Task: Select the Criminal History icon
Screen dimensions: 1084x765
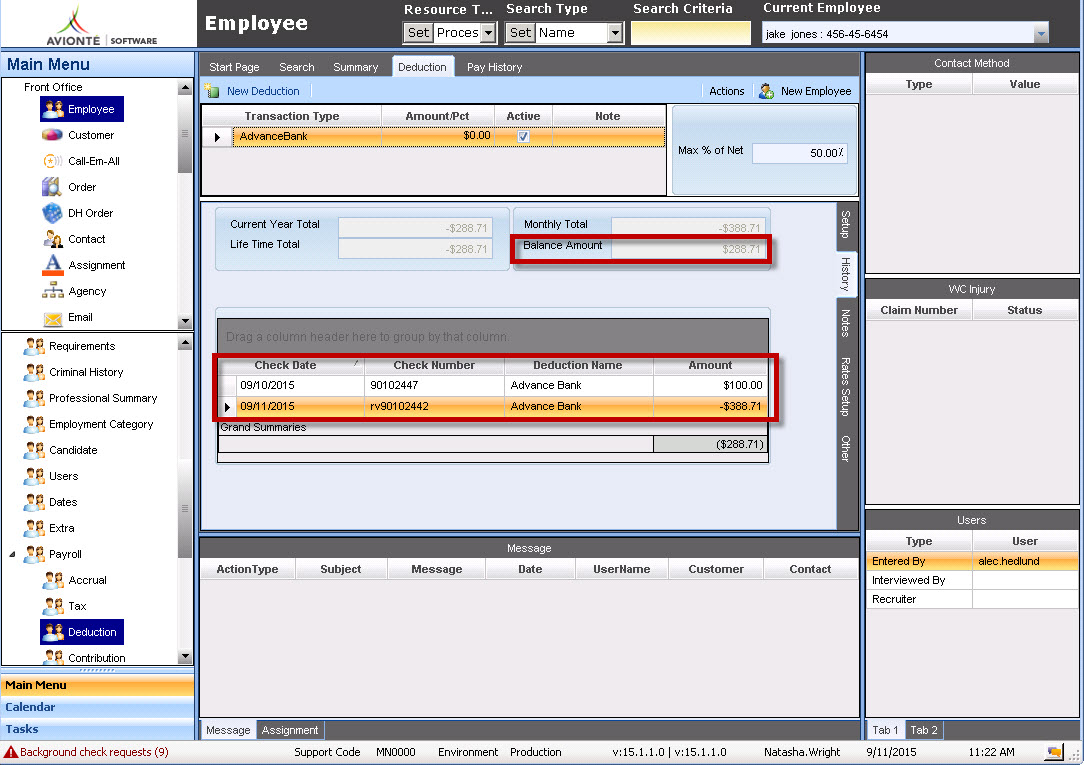Action: point(34,372)
